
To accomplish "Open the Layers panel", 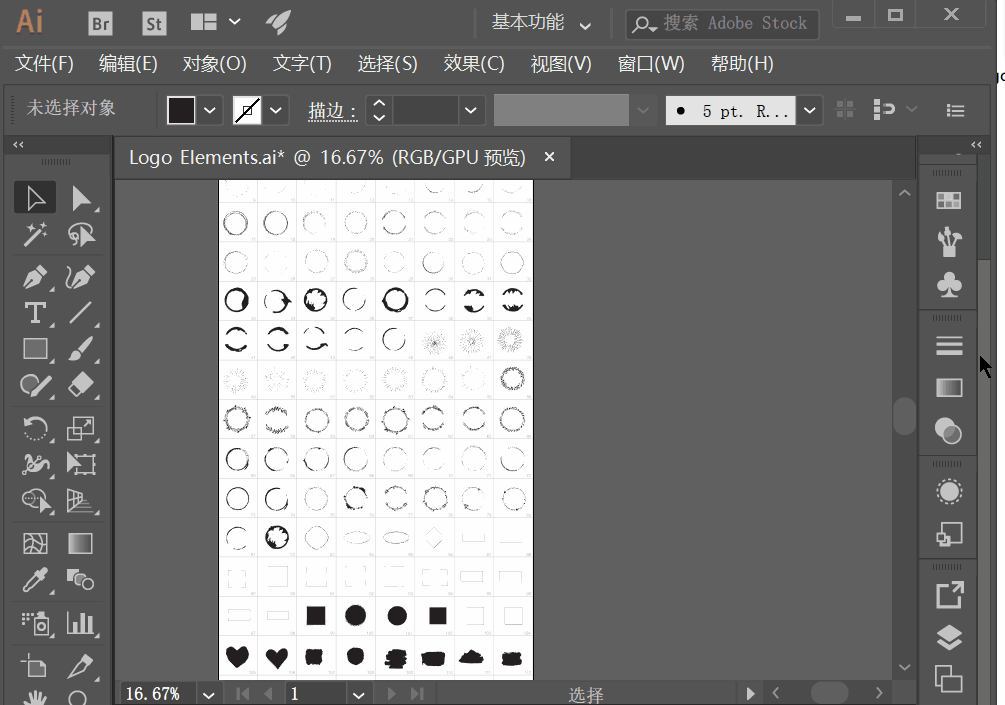I will [949, 637].
